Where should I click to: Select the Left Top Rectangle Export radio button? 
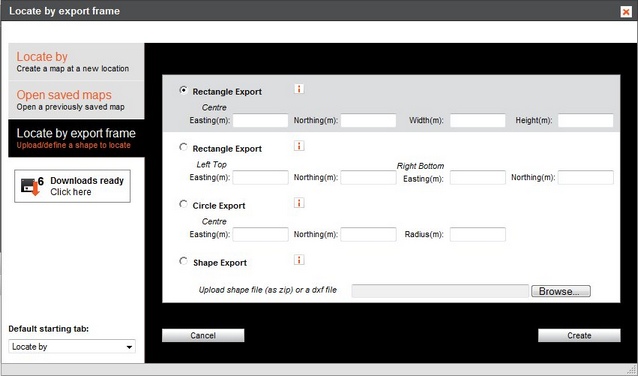(x=184, y=147)
